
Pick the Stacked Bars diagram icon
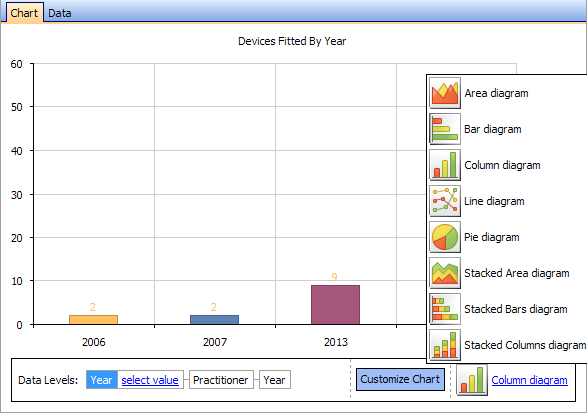tap(445, 309)
